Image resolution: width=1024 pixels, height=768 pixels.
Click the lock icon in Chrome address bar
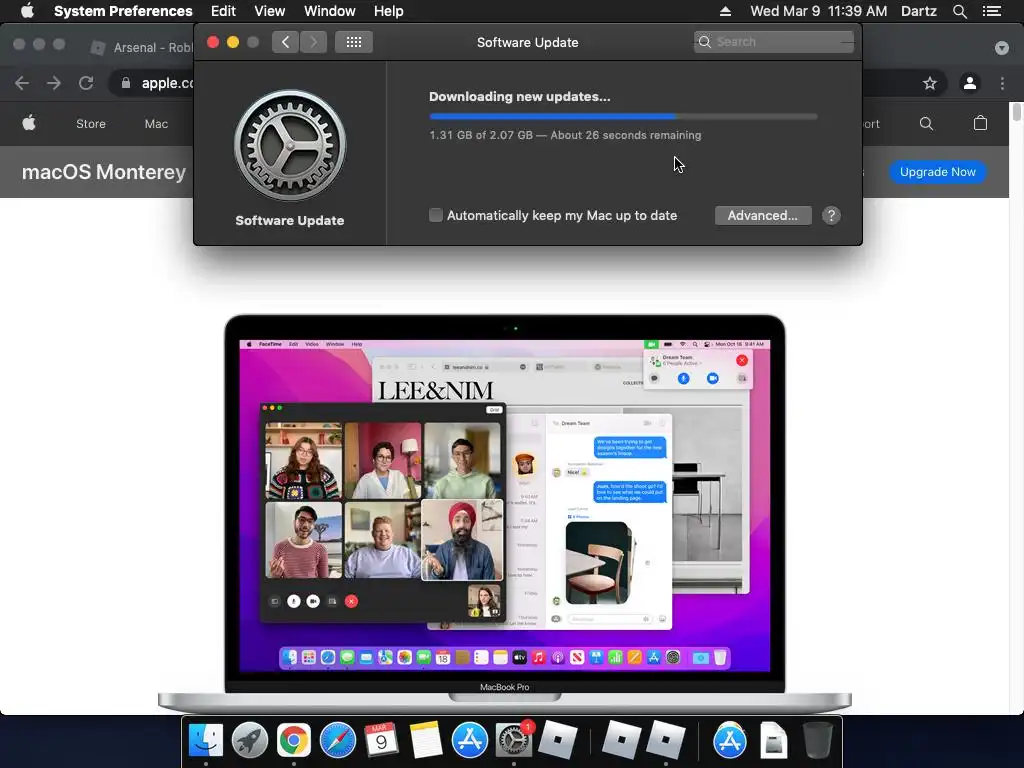tap(126, 83)
